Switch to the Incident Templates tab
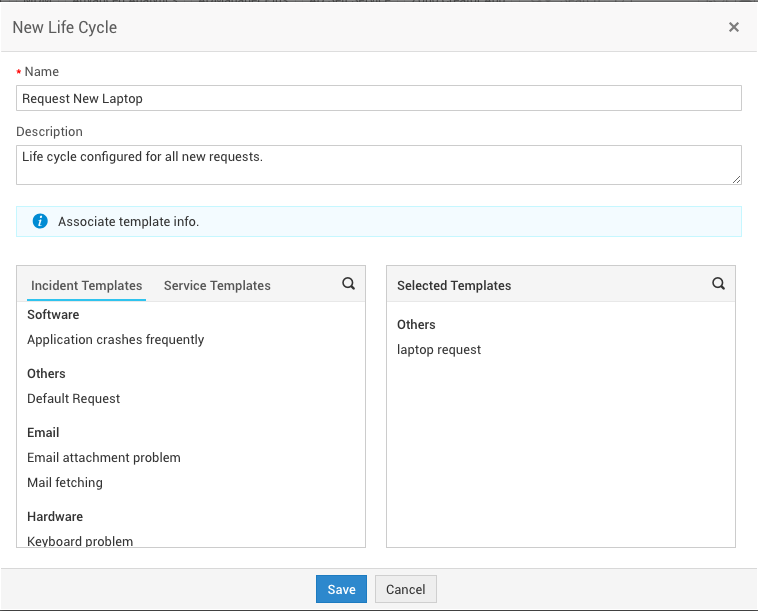The height and width of the screenshot is (611, 758). point(86,286)
